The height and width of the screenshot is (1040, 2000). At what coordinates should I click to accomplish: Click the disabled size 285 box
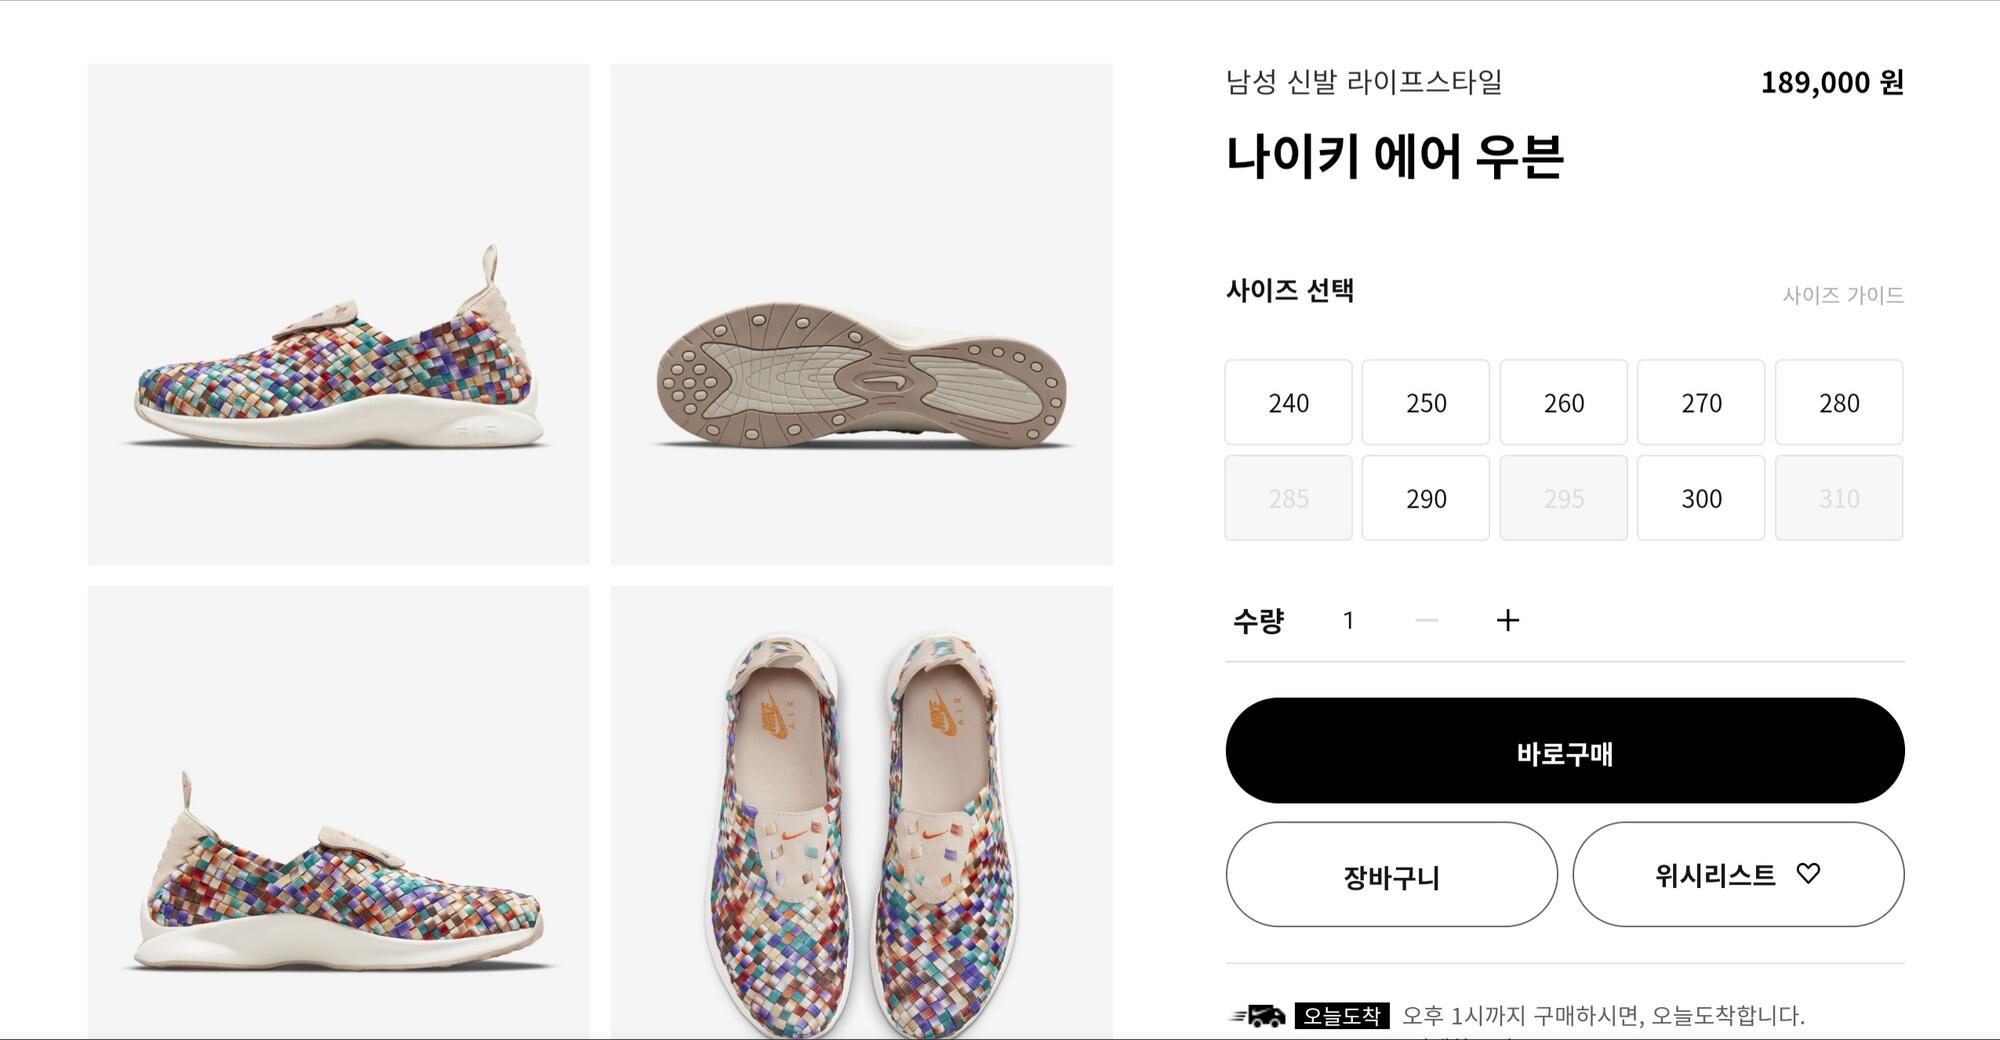[x=1288, y=498]
